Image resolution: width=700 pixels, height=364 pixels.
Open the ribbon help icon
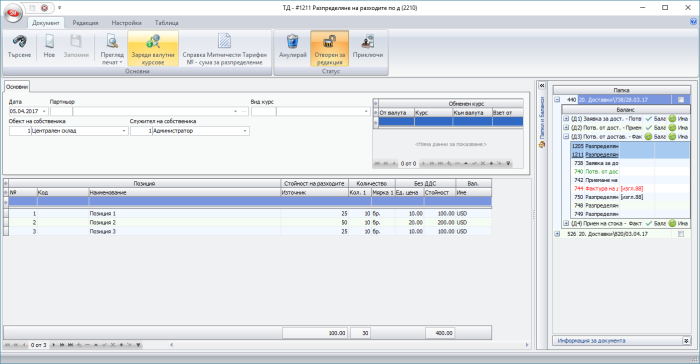693,21
